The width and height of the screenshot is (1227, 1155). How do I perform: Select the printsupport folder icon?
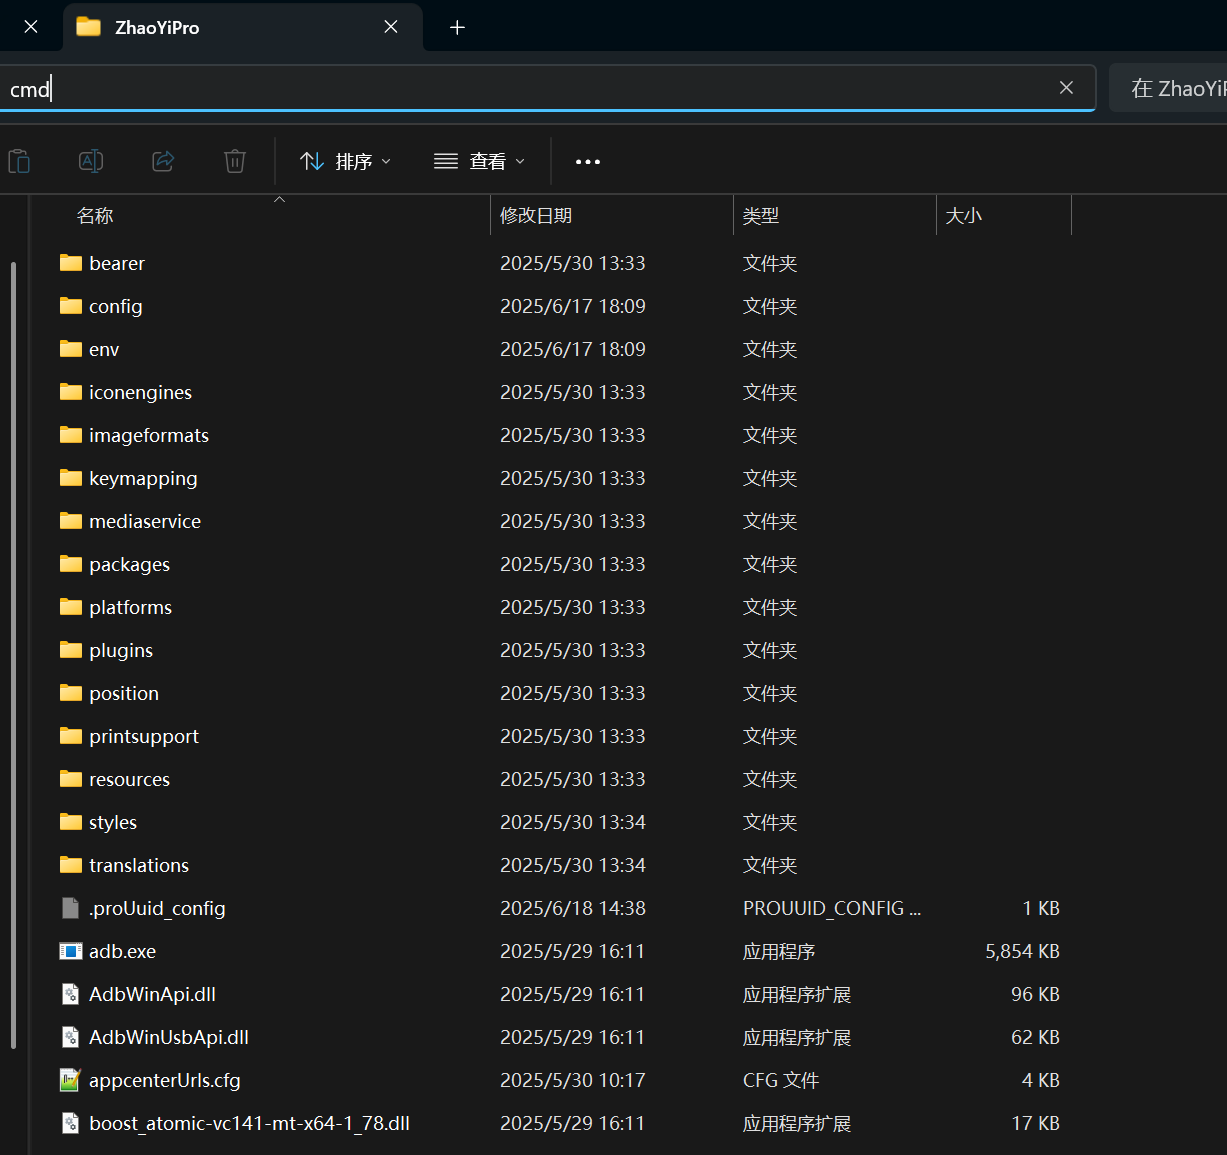[70, 736]
